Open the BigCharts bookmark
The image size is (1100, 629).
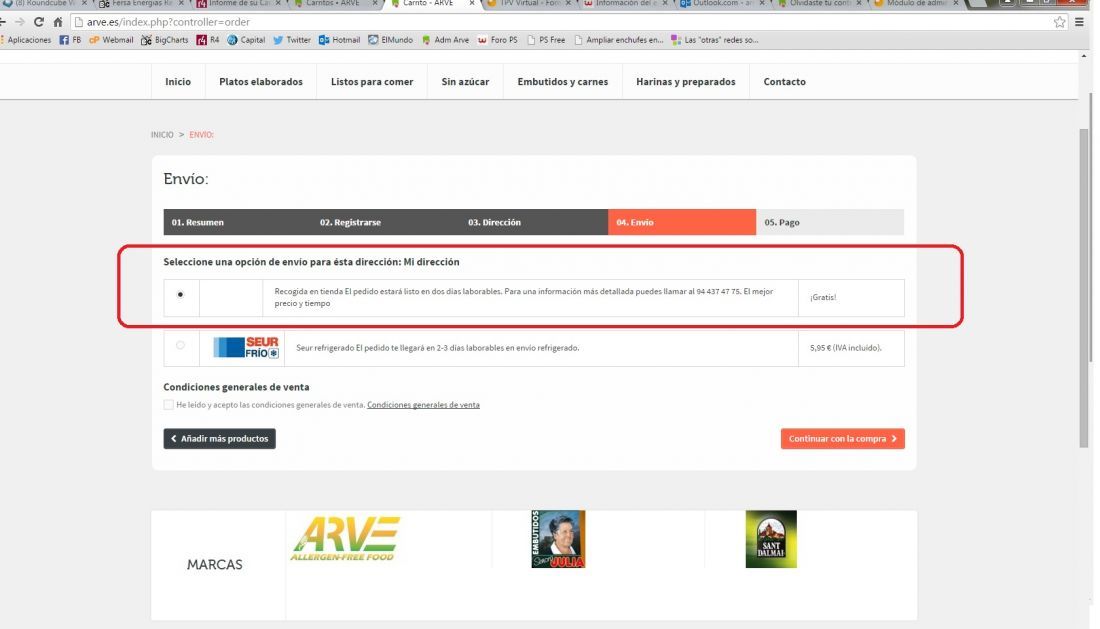(x=165, y=40)
